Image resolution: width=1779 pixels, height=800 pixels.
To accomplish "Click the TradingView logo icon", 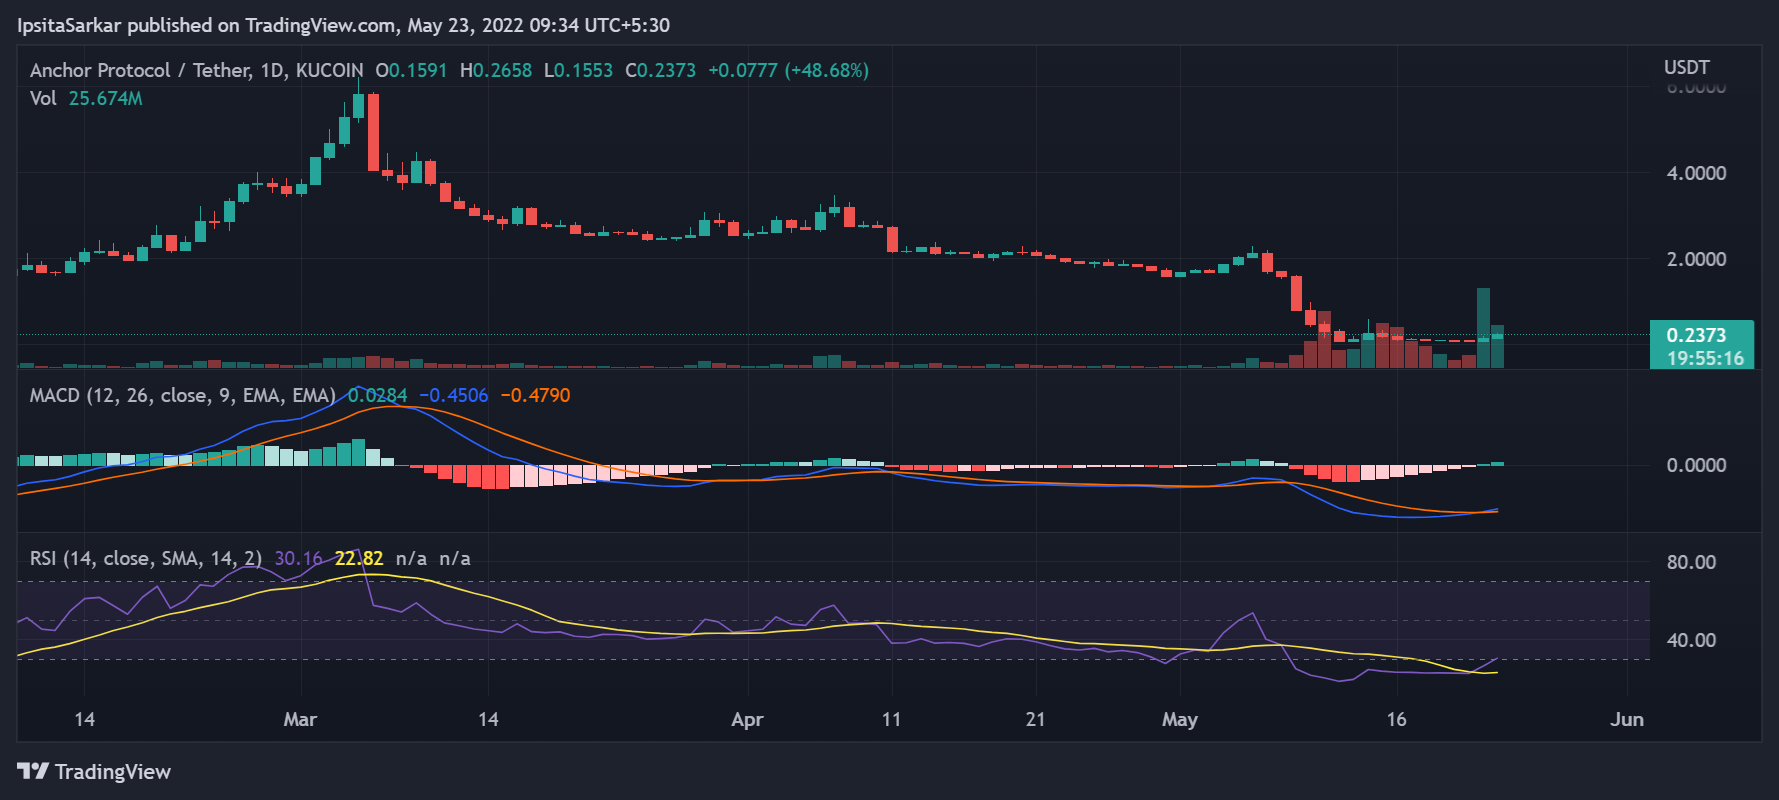I will coord(33,771).
